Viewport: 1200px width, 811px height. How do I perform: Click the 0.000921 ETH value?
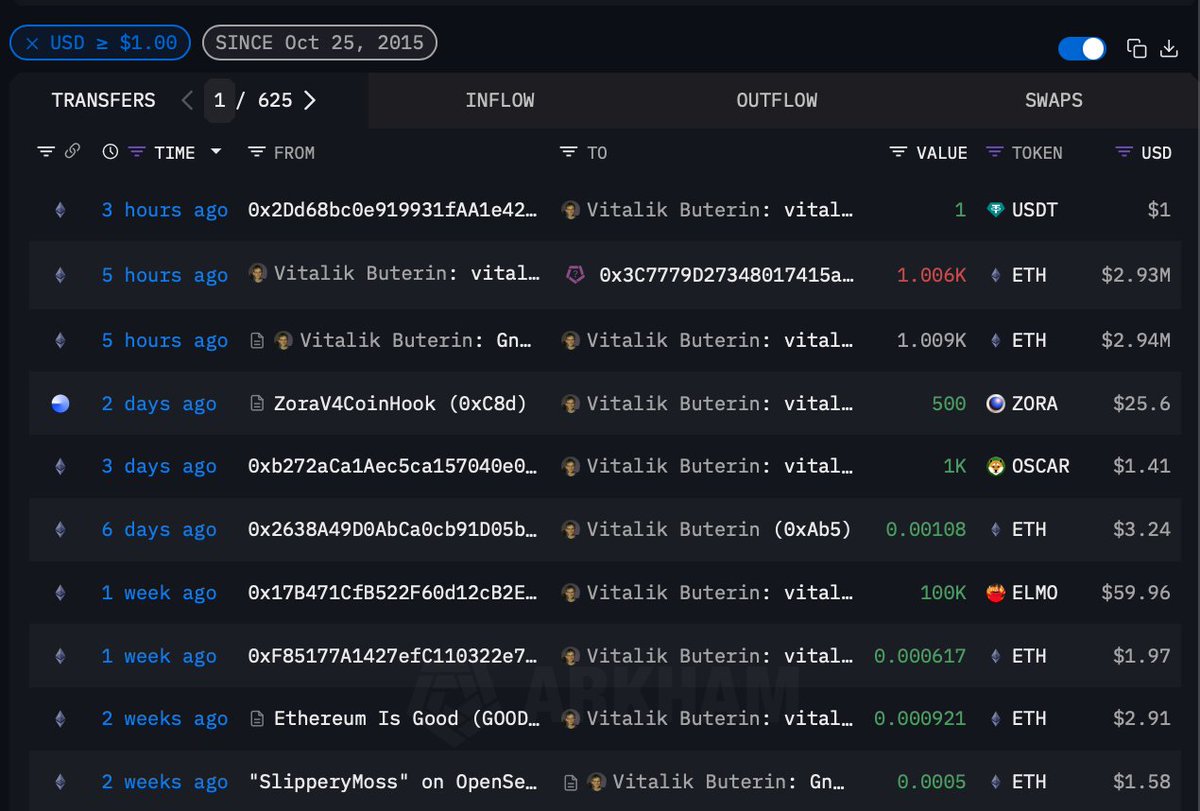[920, 718]
